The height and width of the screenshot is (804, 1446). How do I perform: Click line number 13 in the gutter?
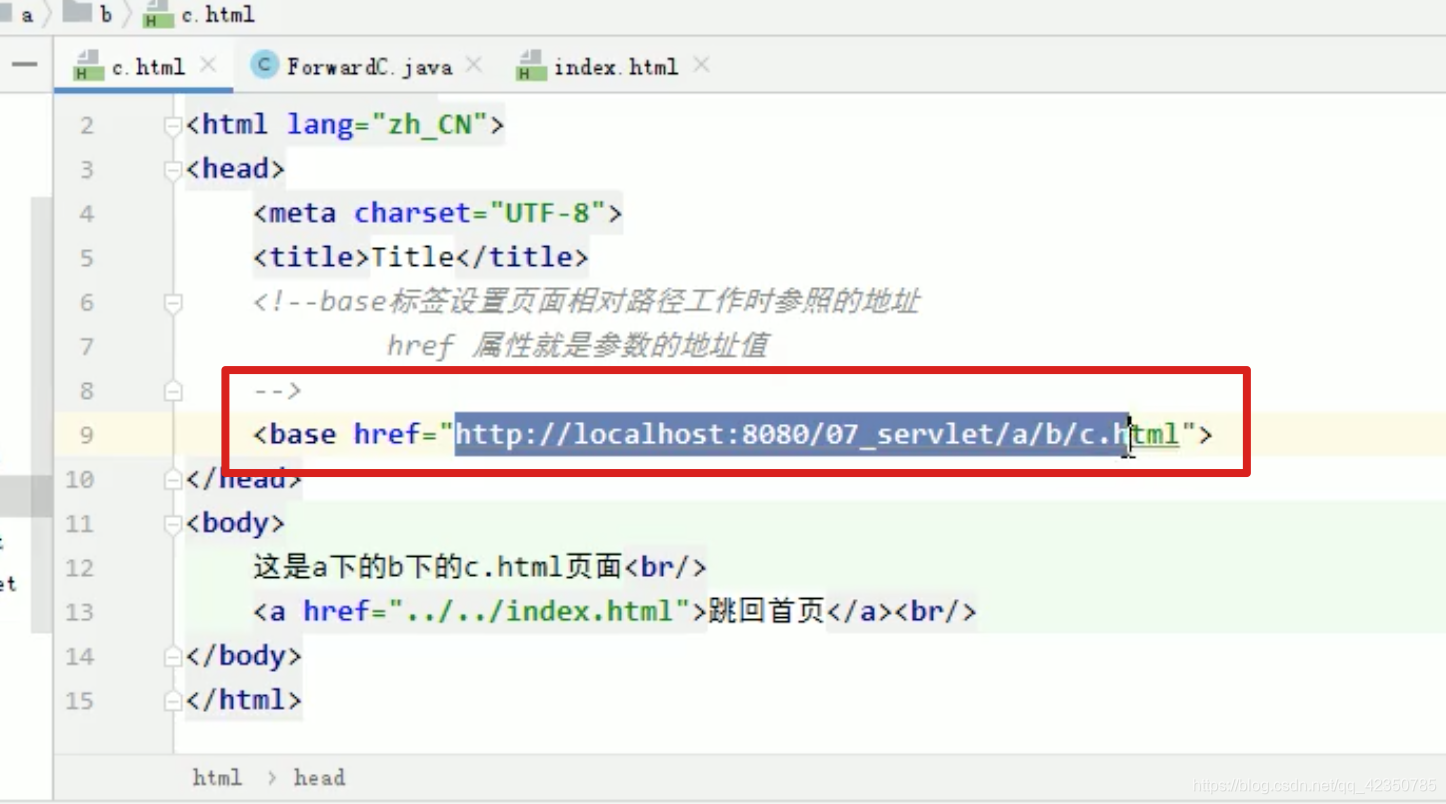(79, 612)
